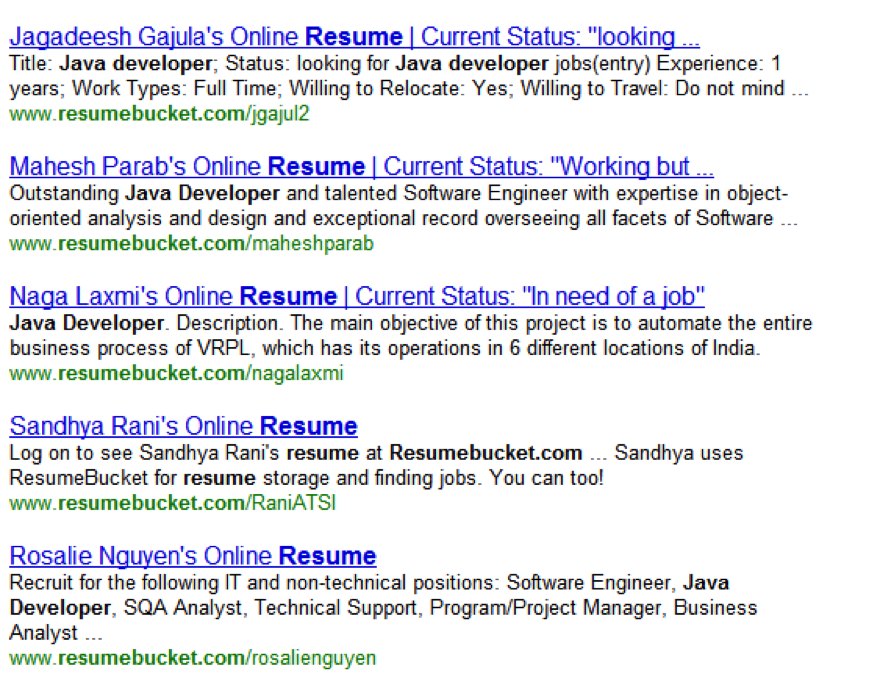The image size is (882, 700).
Task: Click the www.resumebucket.com/maheshparab URL
Action: click(x=191, y=244)
